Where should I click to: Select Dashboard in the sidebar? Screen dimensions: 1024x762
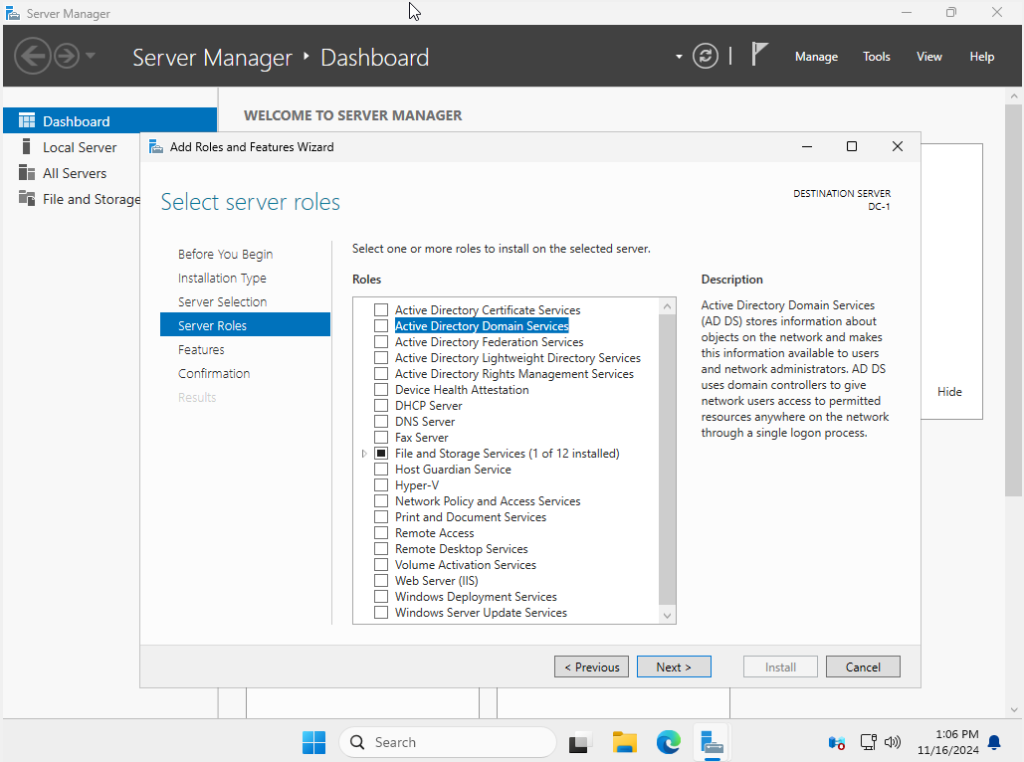[x=110, y=121]
